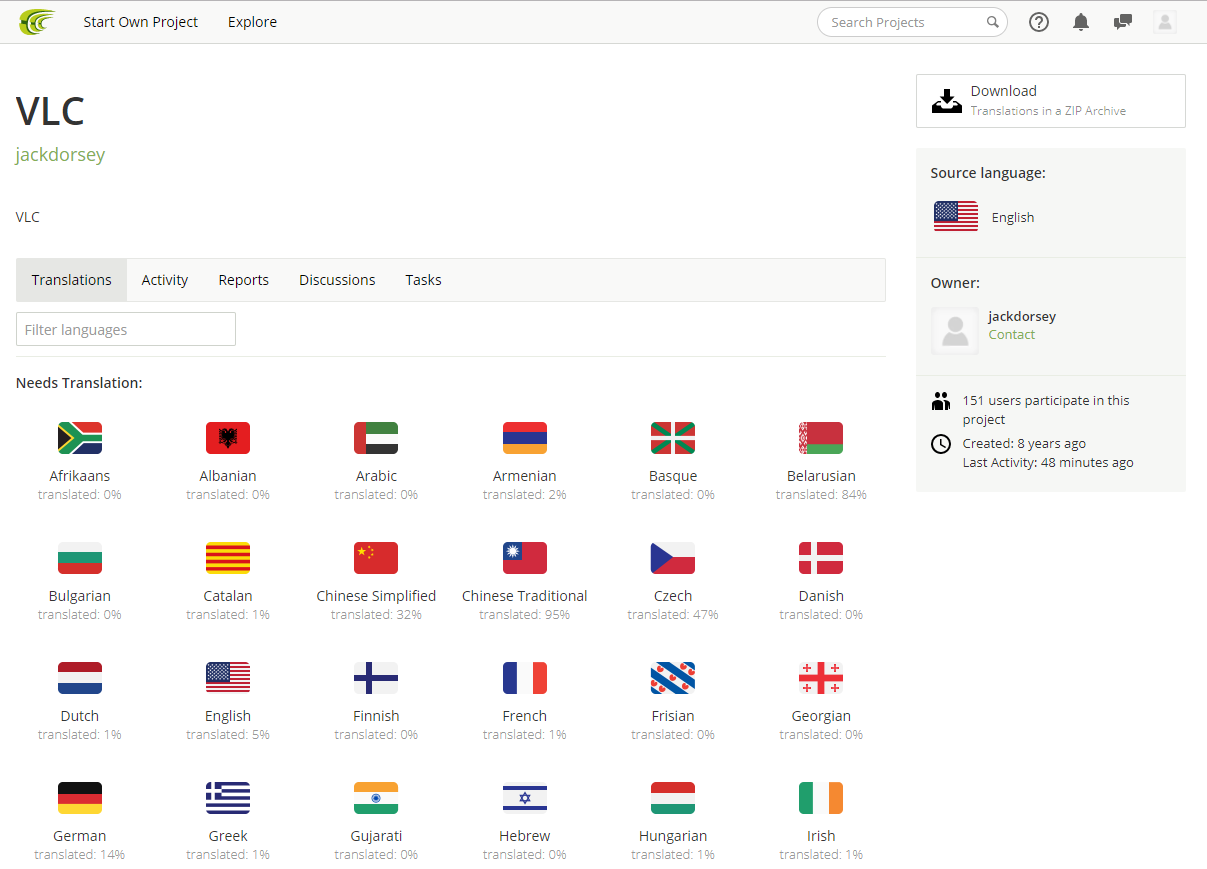The image size is (1207, 869).
Task: Open the Tasks tab
Action: click(x=423, y=280)
